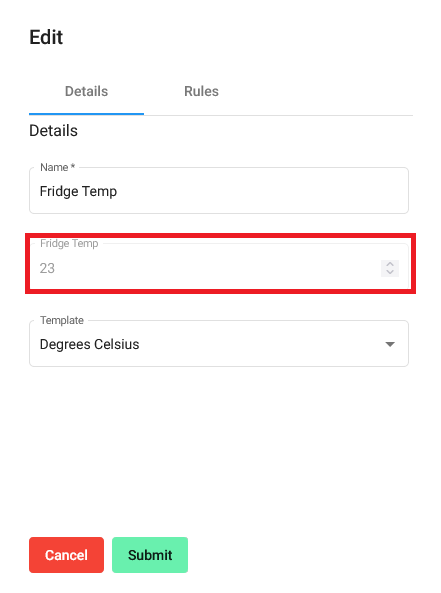Click the value 23 in Fridge Temp field

47,268
